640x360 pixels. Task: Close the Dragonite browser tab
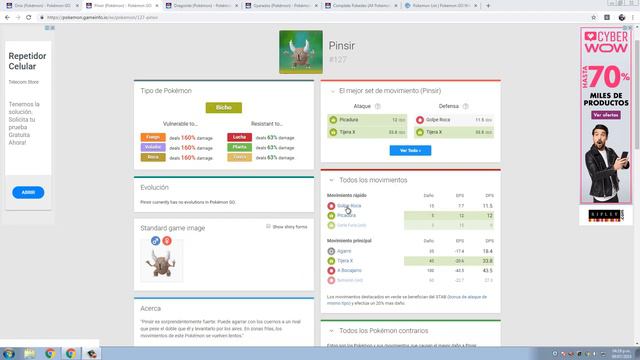236,6
